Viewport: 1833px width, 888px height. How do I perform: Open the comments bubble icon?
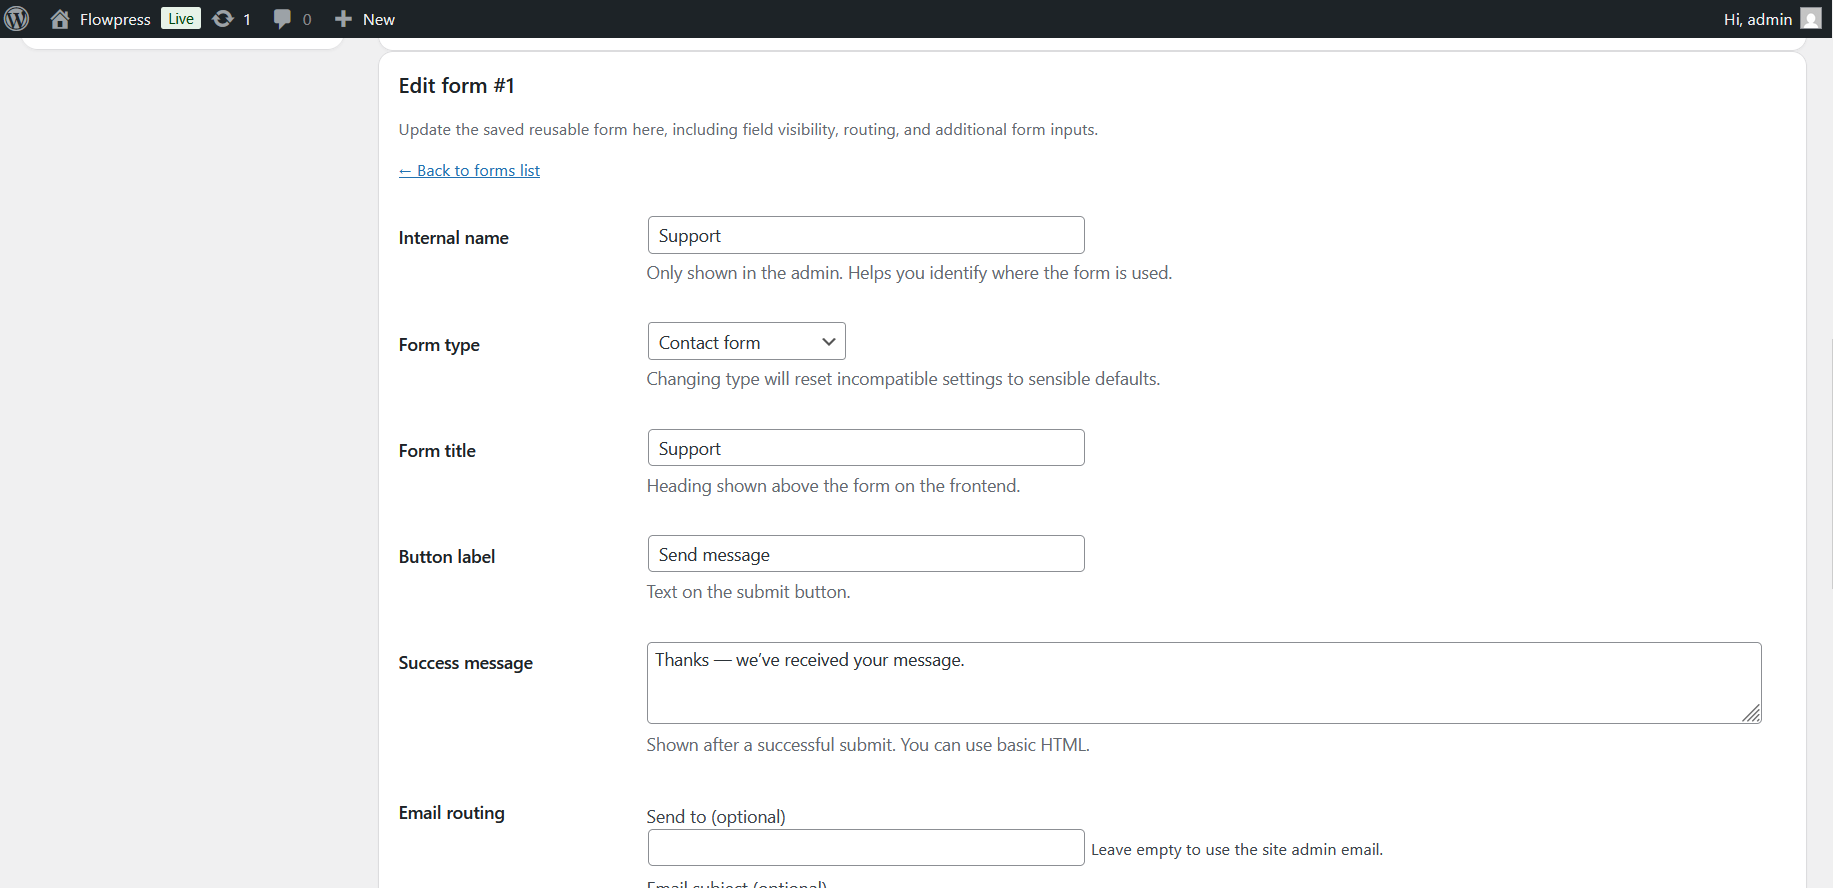283,19
